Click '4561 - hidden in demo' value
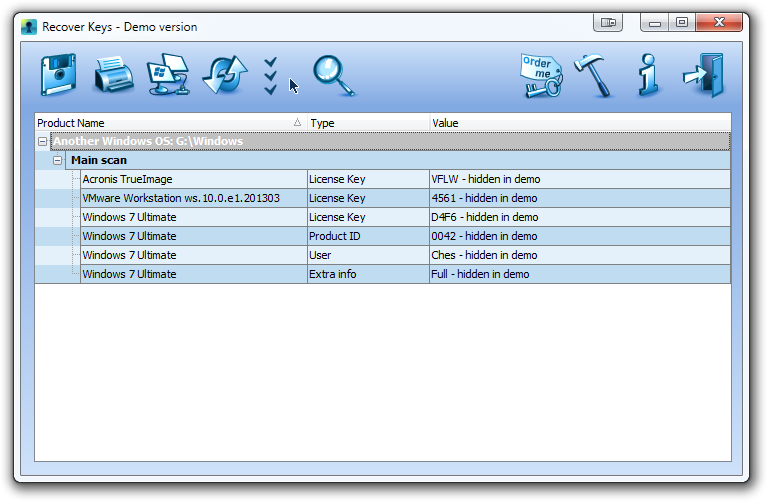The width and height of the screenshot is (768, 502). tap(484, 198)
